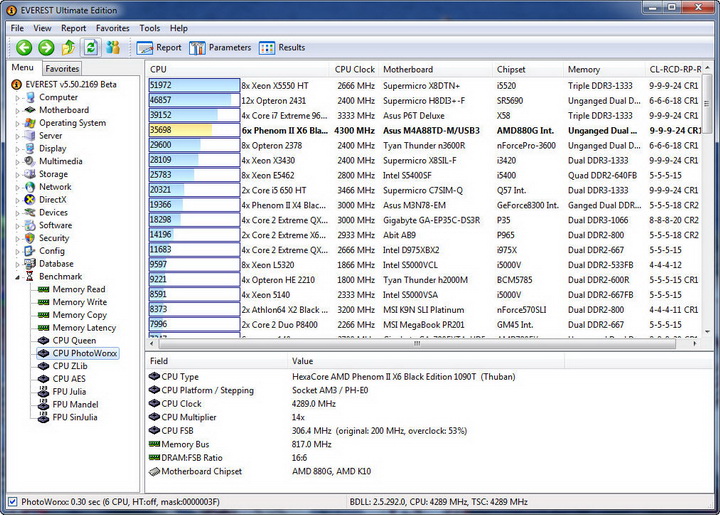Select the Database icon in tree
This screenshot has width=720, height=515.
30,264
